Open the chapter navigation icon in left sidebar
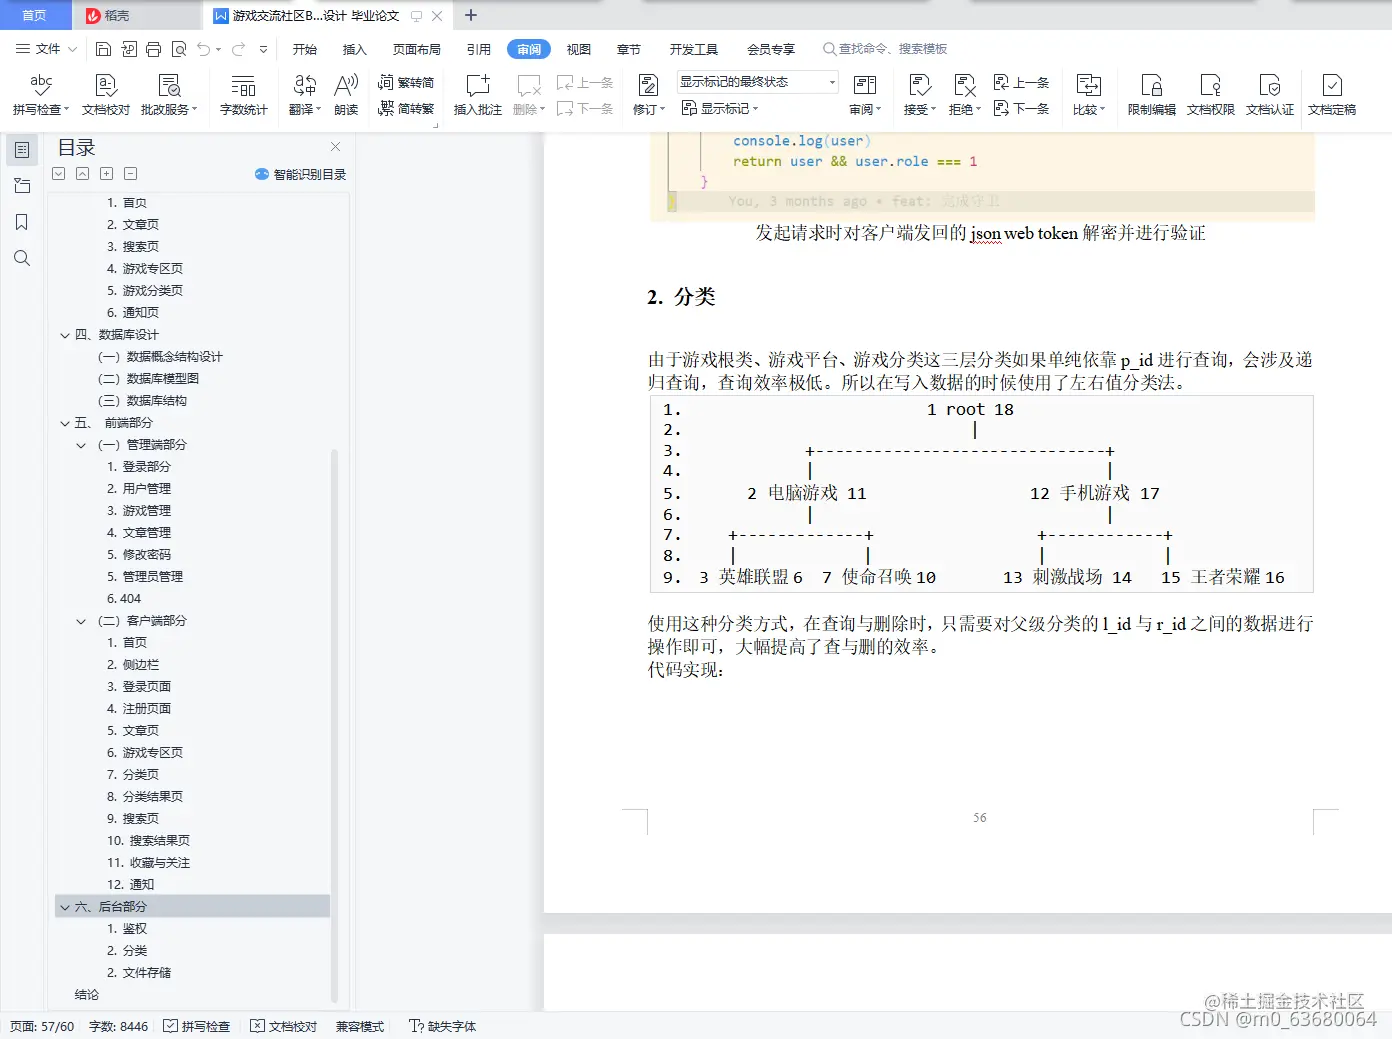The width and height of the screenshot is (1392, 1039). pyautogui.click(x=22, y=185)
